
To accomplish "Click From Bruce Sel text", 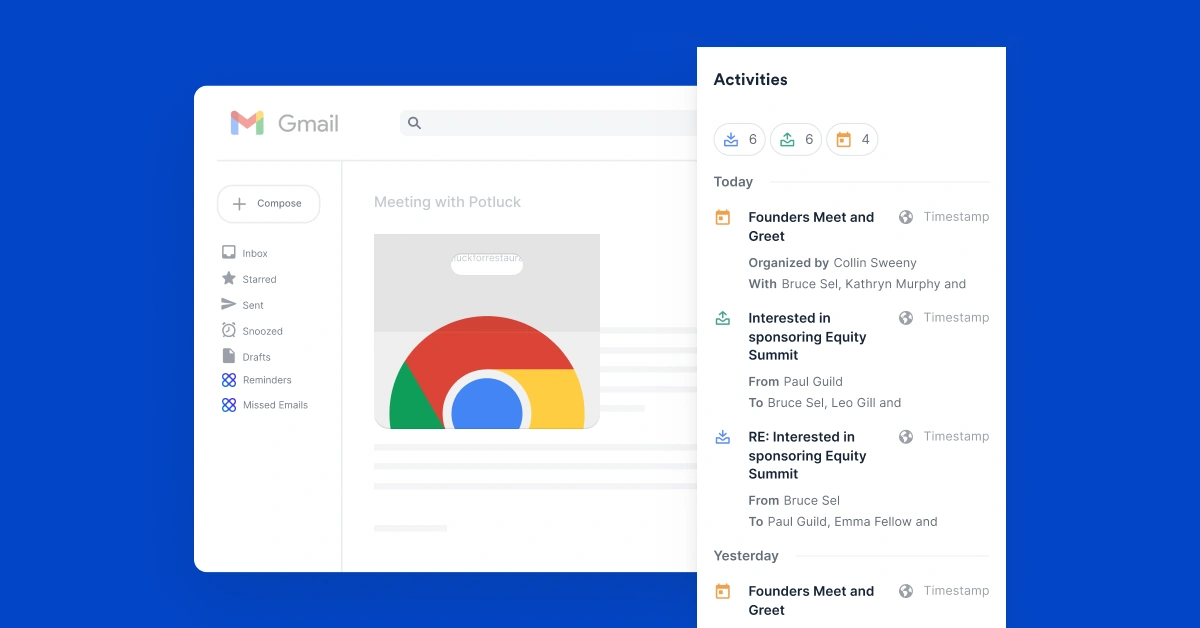I will 794,501.
